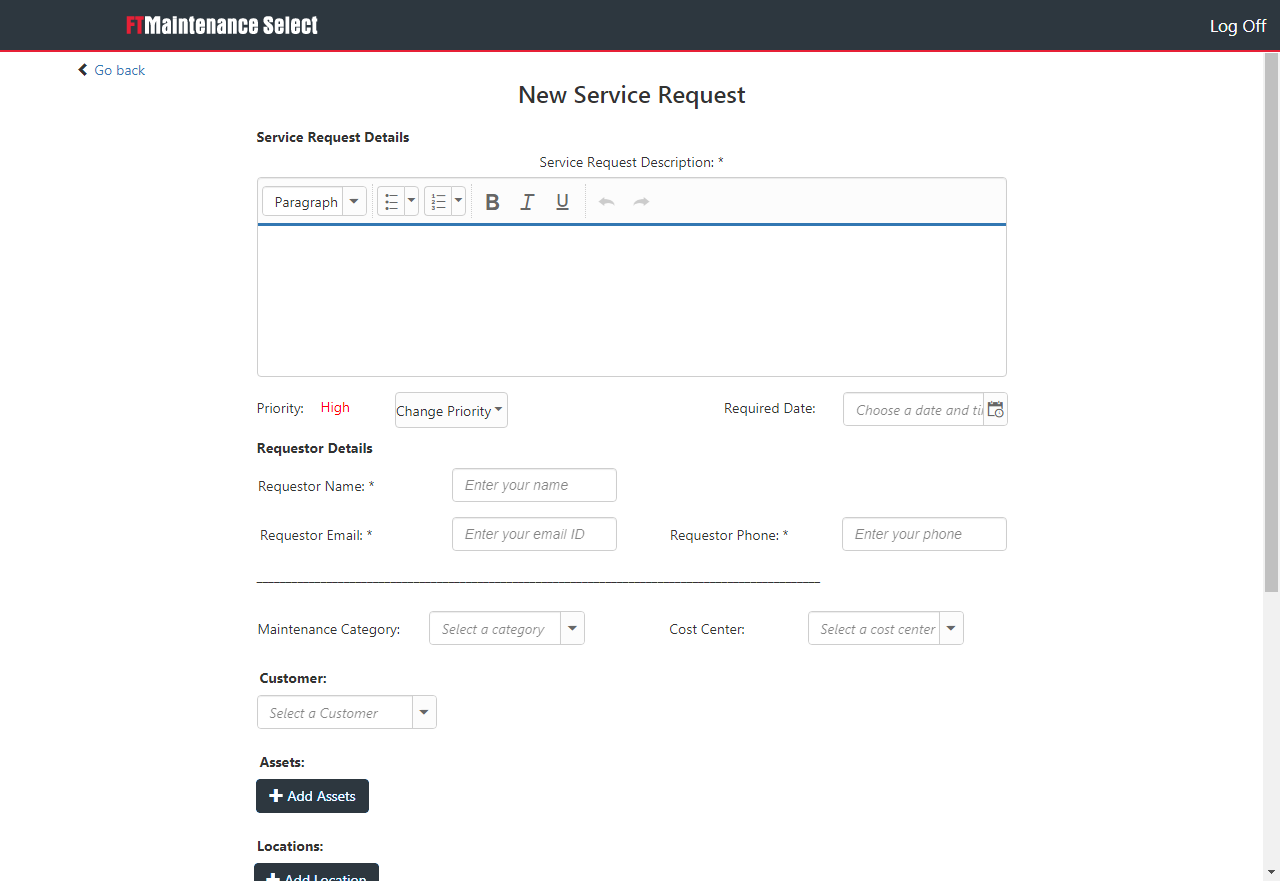Open the Change Priority dropdown

pos(451,410)
